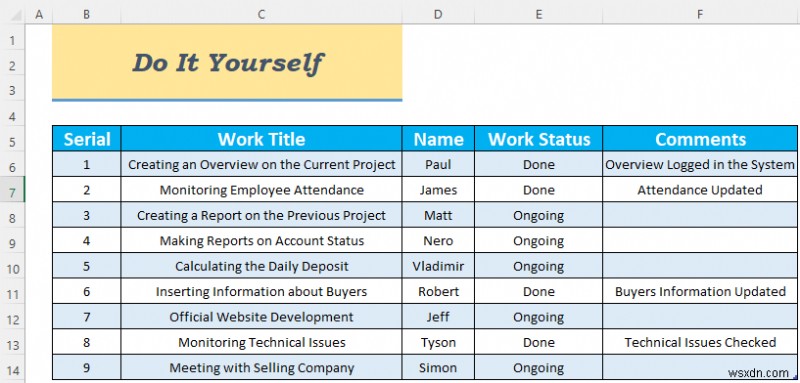Viewport: 800px width, 383px height.
Task: Click the 'Work Title' header cell
Action: tap(261, 139)
